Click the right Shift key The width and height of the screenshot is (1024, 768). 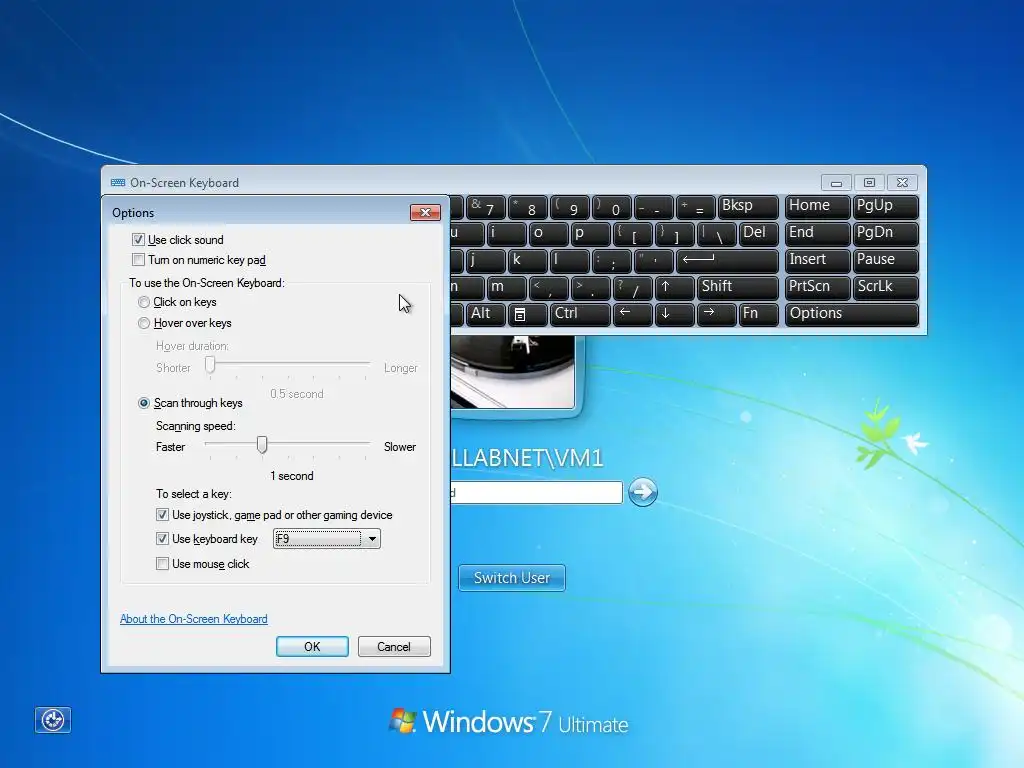(x=738, y=287)
